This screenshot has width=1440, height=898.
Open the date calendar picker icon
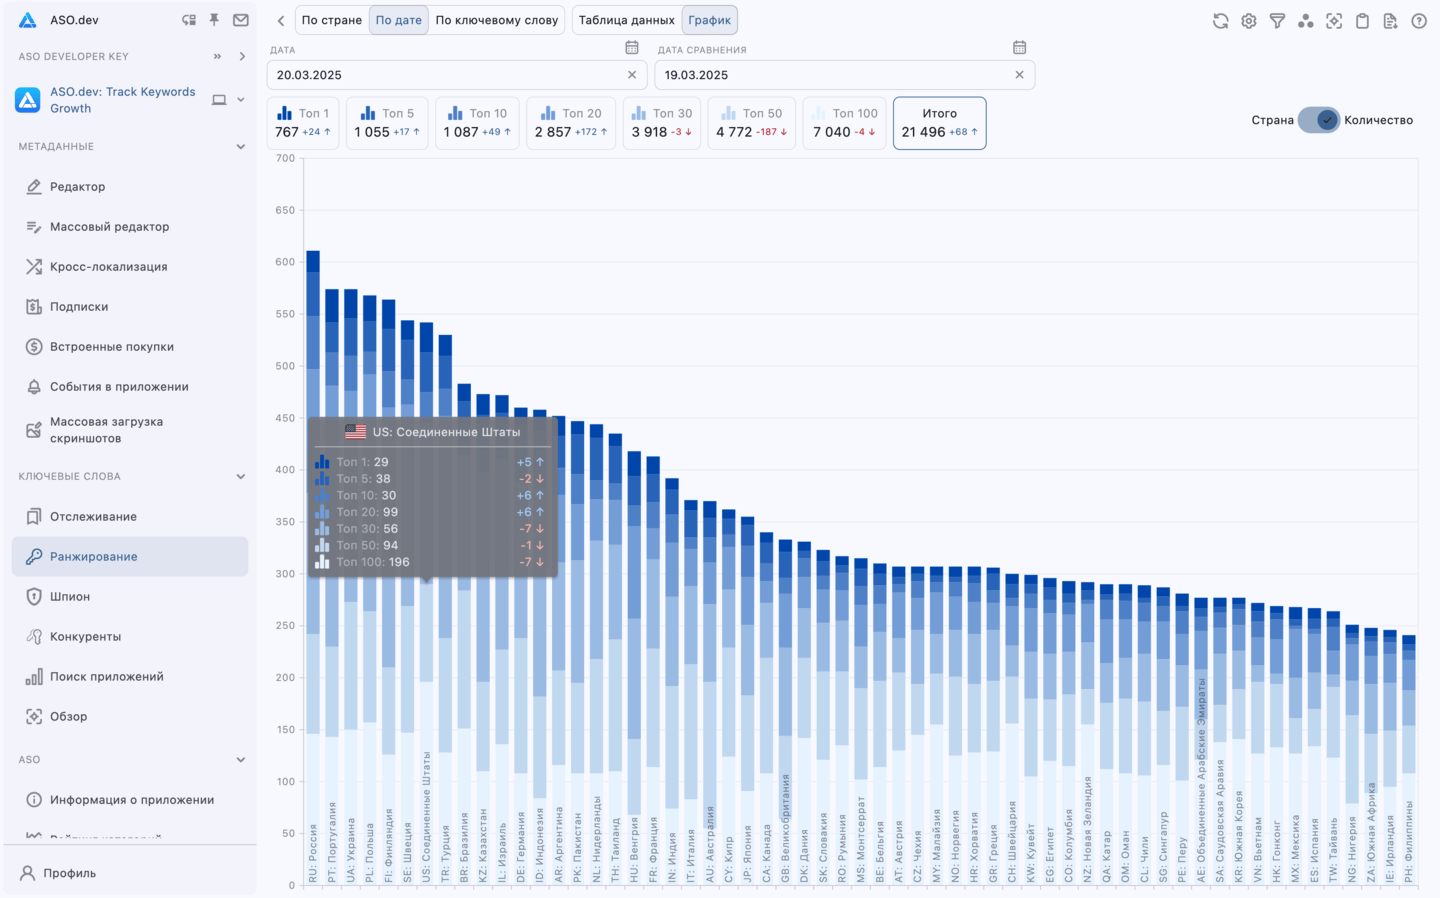click(632, 48)
